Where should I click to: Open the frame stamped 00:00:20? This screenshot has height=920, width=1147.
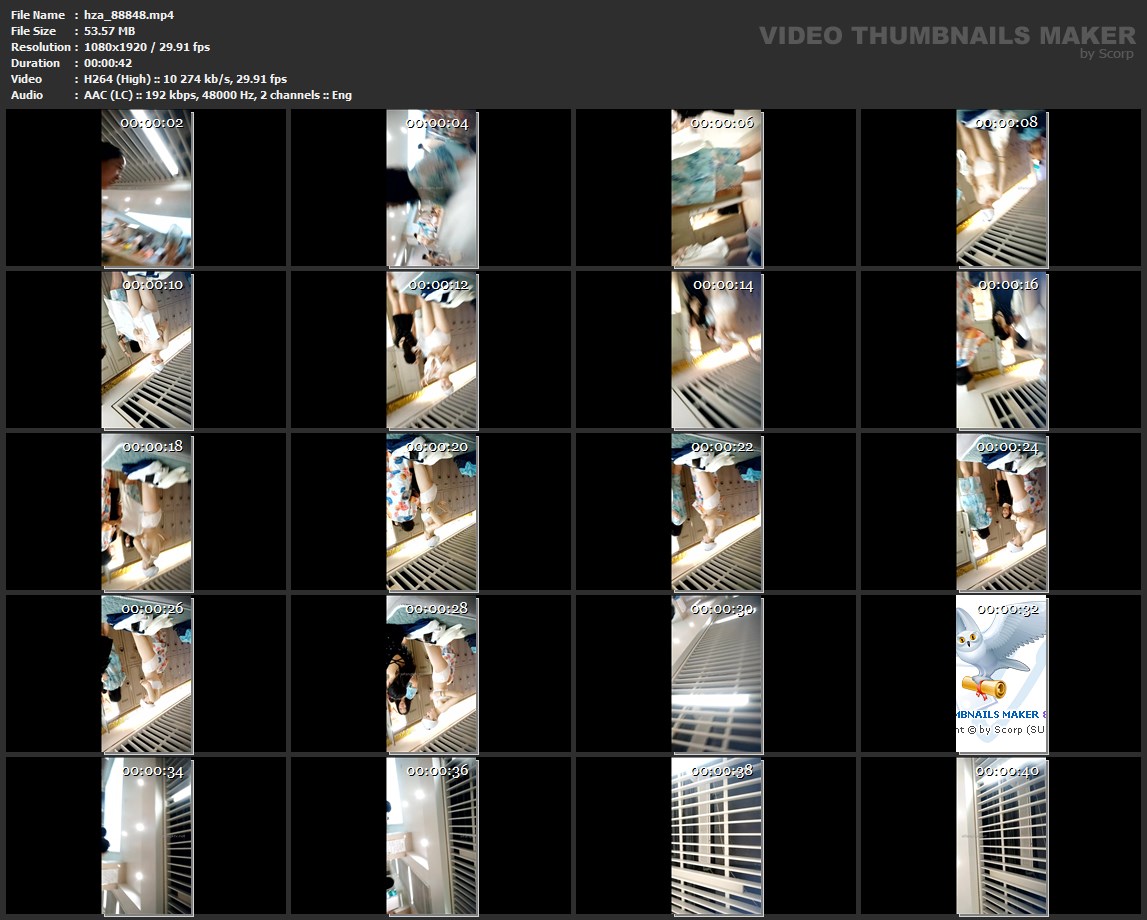pyautogui.click(x=432, y=512)
